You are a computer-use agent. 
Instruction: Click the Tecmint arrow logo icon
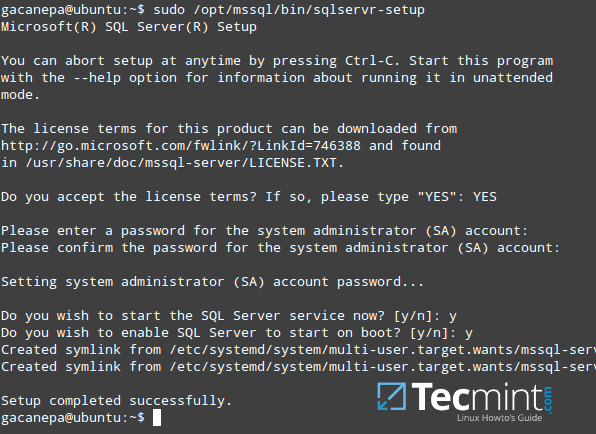tap(391, 396)
